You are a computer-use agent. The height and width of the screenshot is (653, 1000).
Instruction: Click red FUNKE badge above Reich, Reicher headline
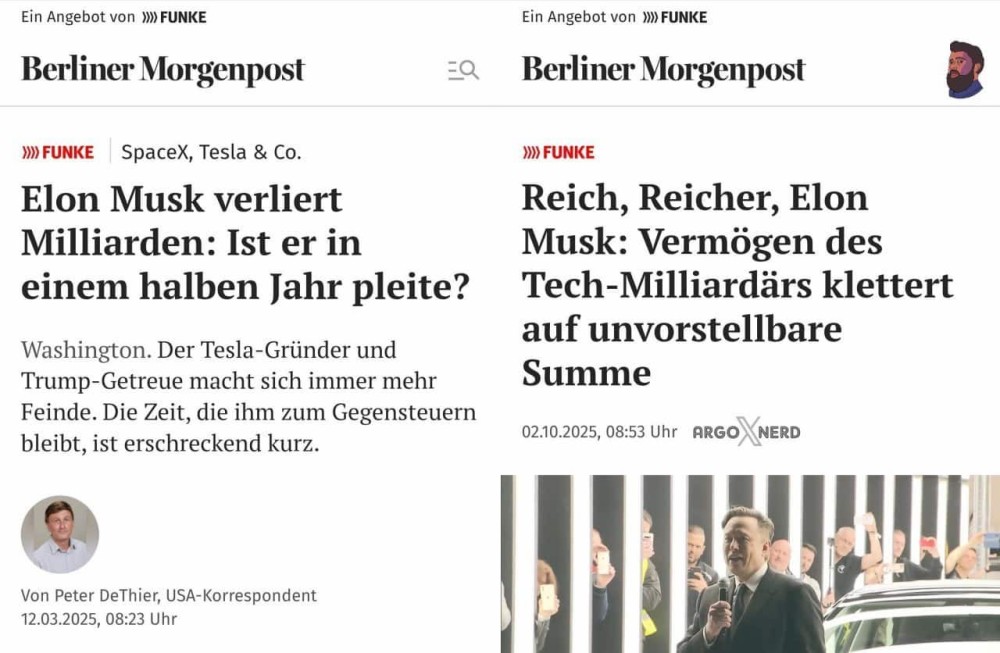pos(558,152)
